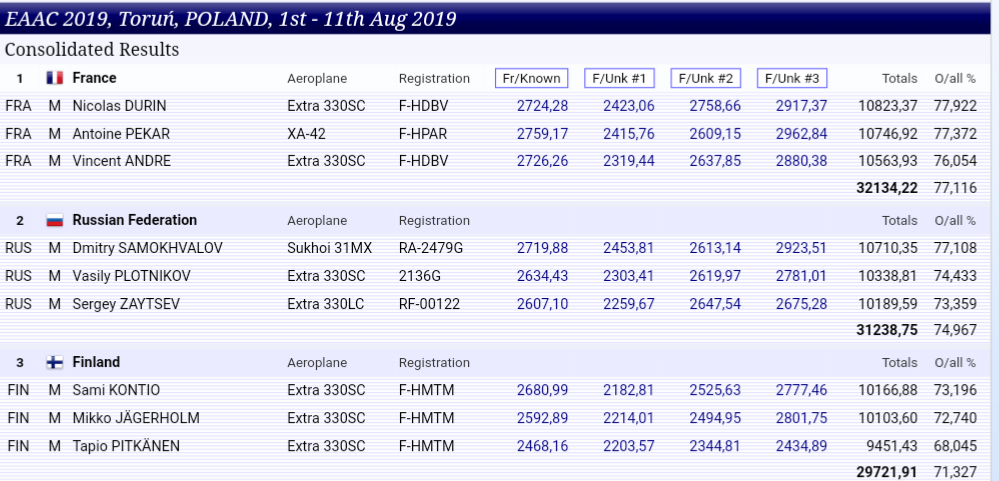Viewport: 999px width, 481px height.
Task: Click the Russian Federation flag icon
Action: pos(55,220)
